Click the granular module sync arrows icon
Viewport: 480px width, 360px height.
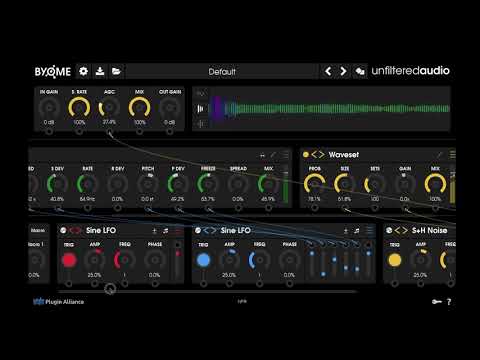[x=262, y=155]
